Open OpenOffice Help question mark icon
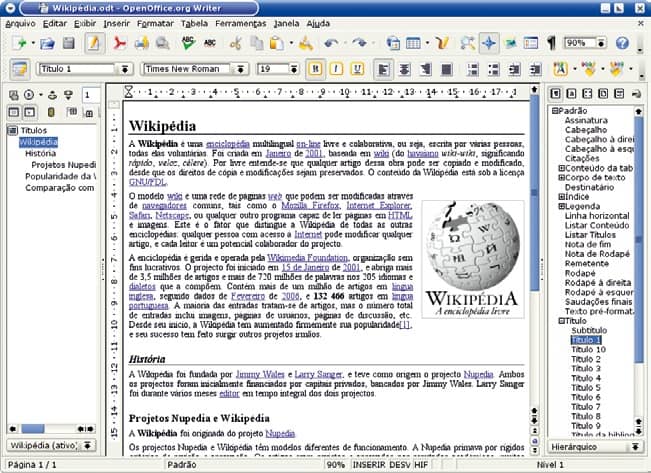Viewport: 651px width, 473px height. pos(622,43)
